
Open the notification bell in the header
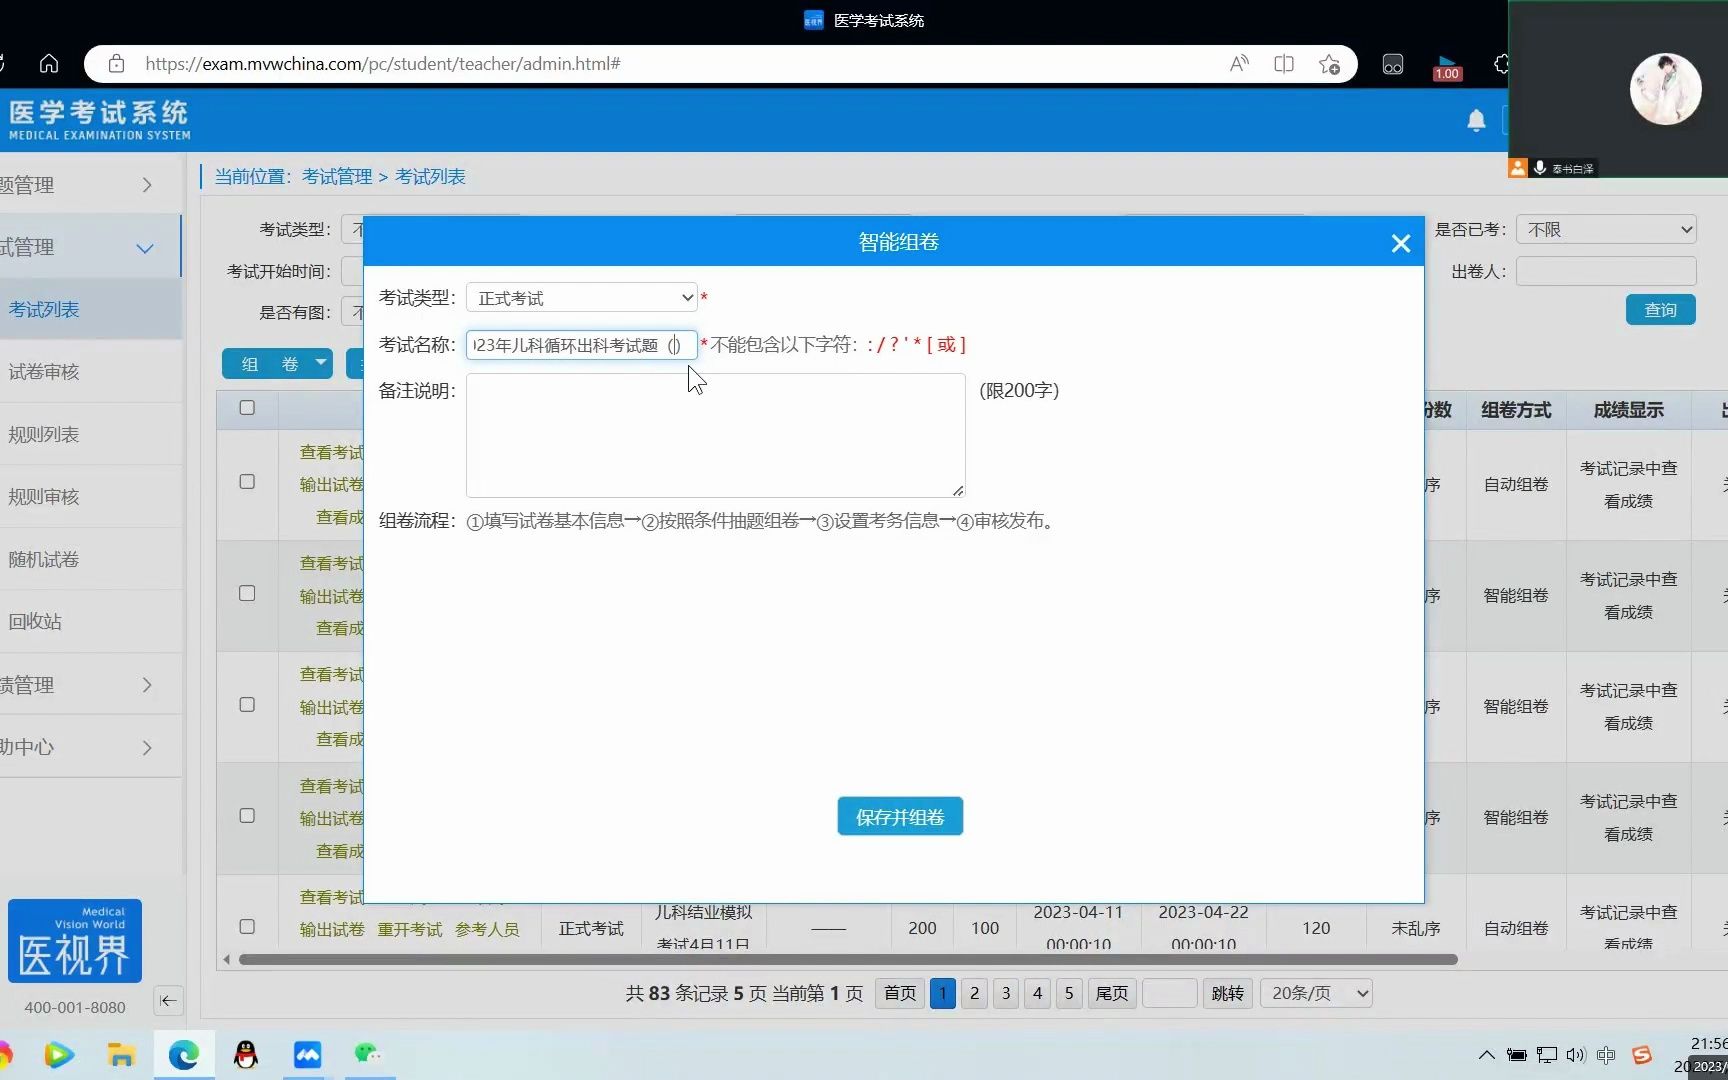coord(1475,120)
